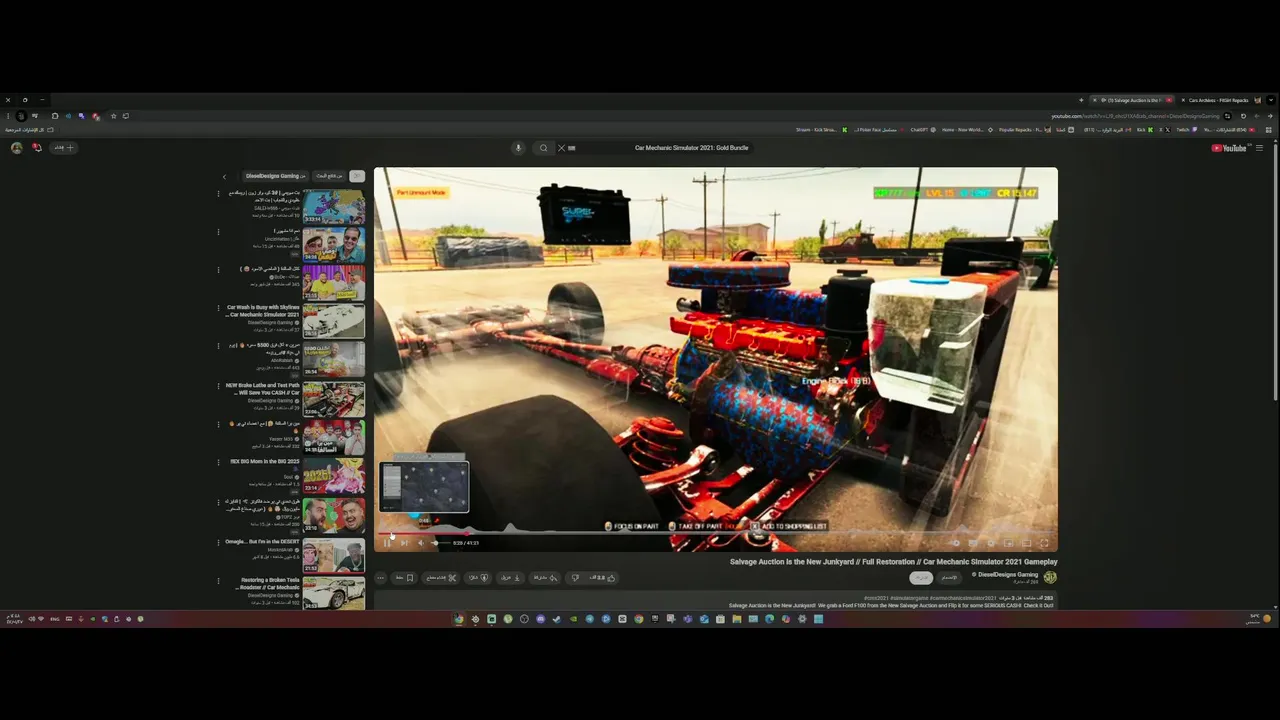The height and width of the screenshot is (720, 1280).
Task: Enter fullscreen mode in the player
Action: coord(1044,542)
